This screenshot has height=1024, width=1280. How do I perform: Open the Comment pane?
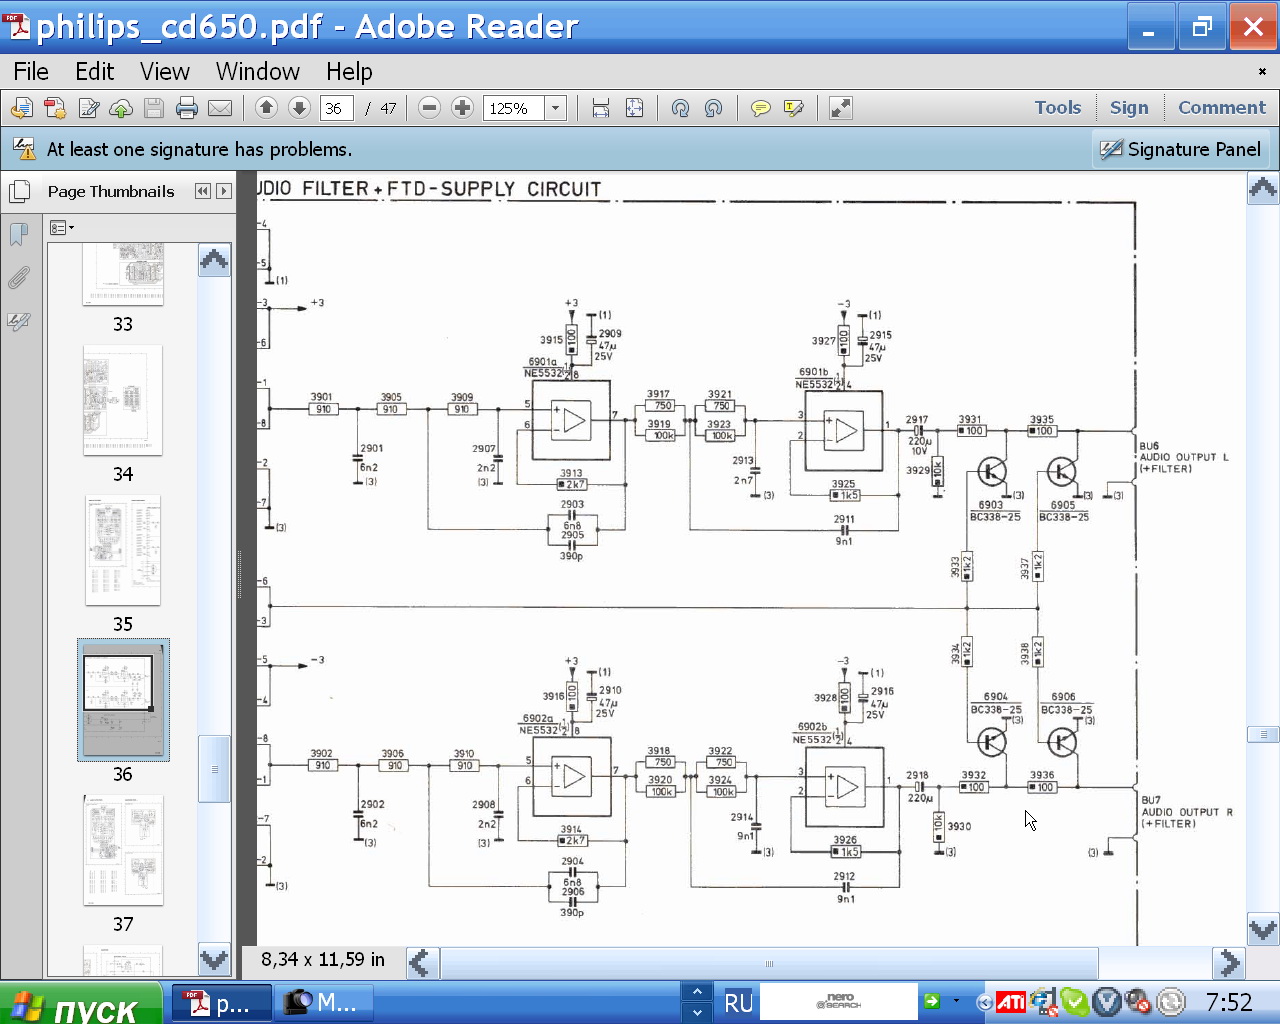pyautogui.click(x=1221, y=108)
